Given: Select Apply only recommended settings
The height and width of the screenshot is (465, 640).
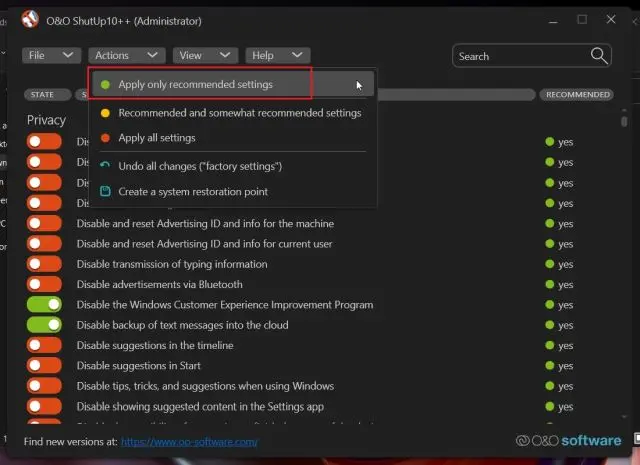Looking at the screenshot, I should pos(233,85).
